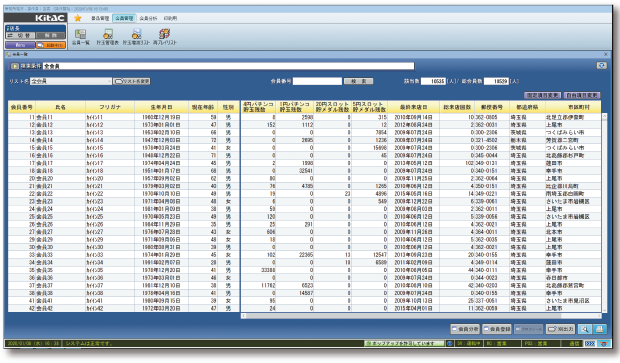620x363 pixels.
Task: Select row with 会員42
Action: [x=304, y=308]
